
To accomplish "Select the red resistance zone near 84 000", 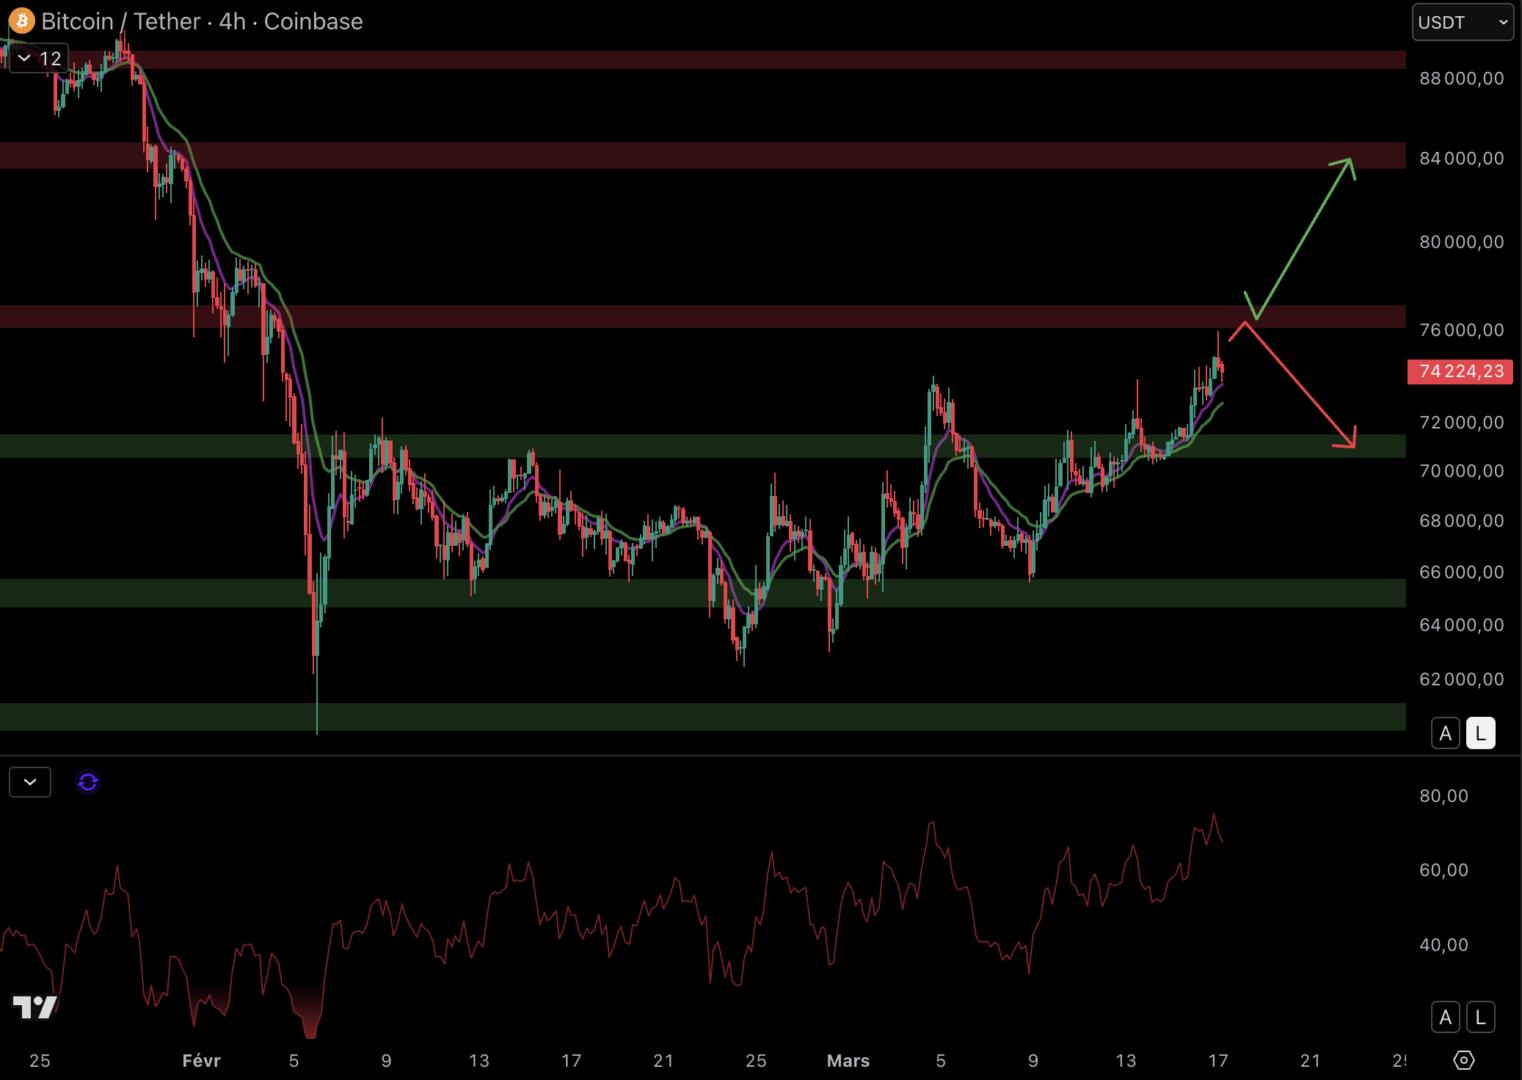I will pos(700,155).
